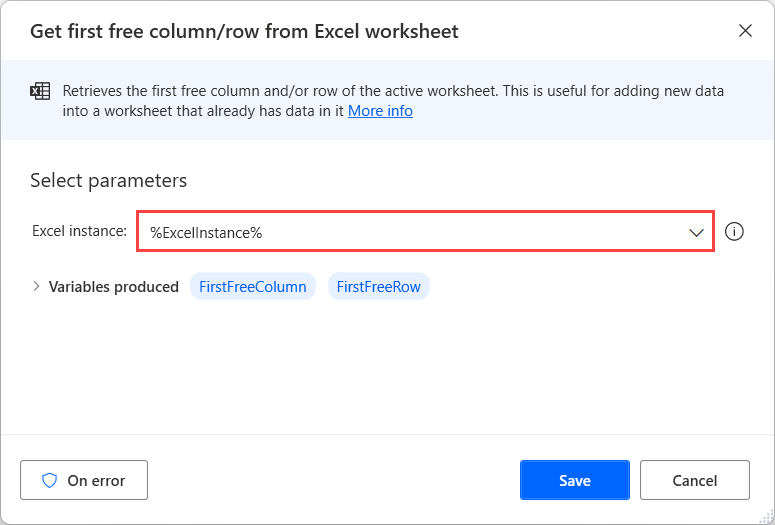Select the FirstFreeColumn variable chip
Image resolution: width=775 pixels, height=525 pixels.
pos(253,287)
